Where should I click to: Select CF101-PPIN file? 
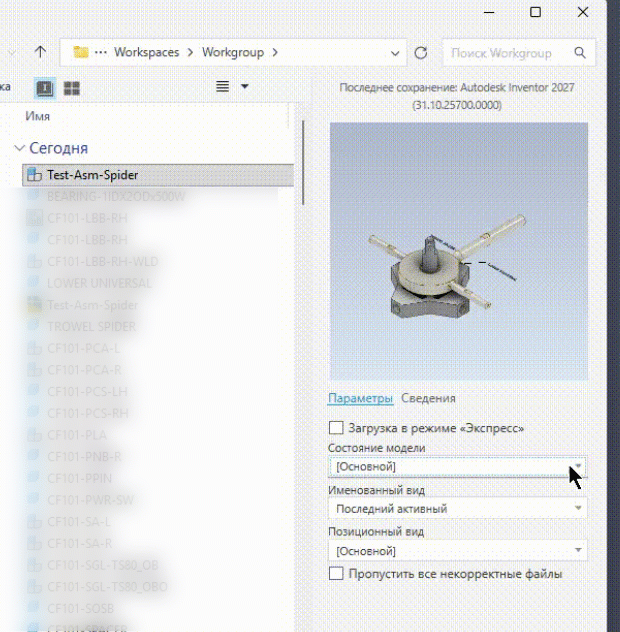[x=79, y=478]
